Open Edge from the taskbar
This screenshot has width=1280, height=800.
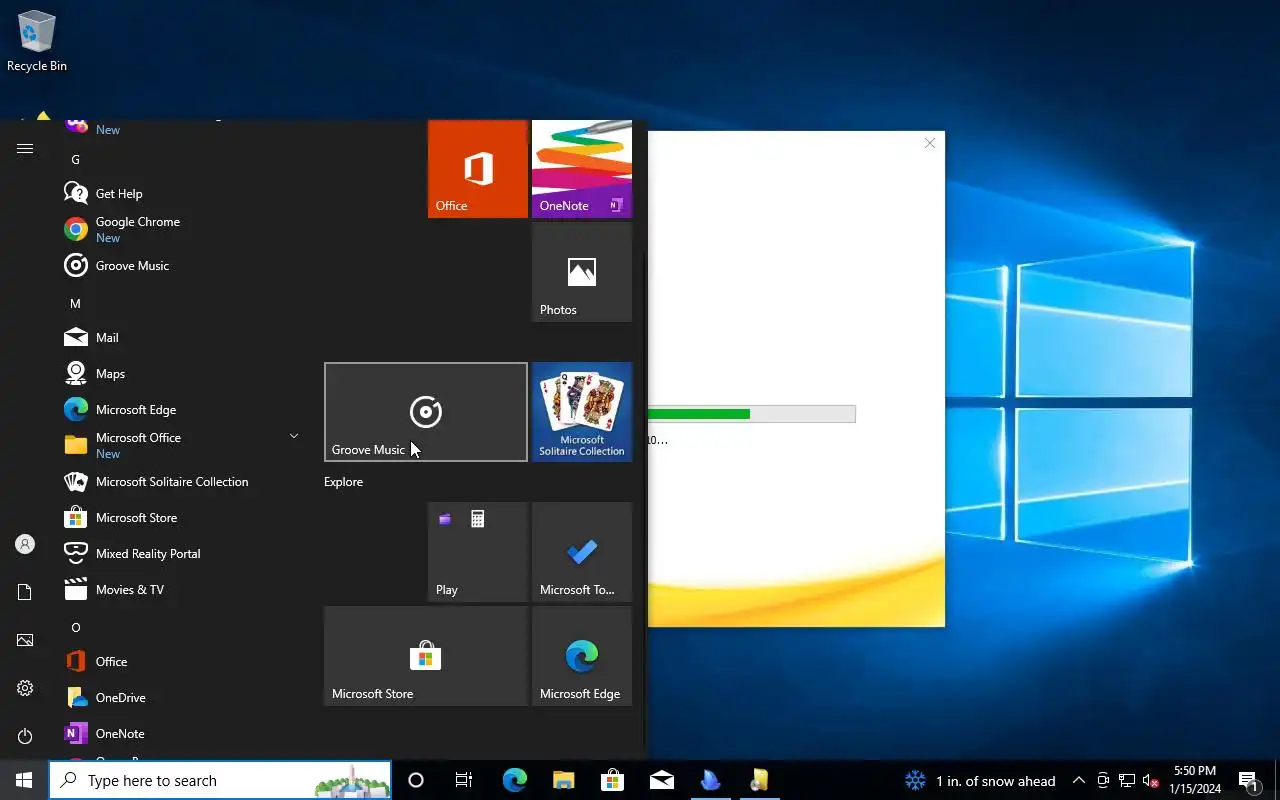(514, 780)
